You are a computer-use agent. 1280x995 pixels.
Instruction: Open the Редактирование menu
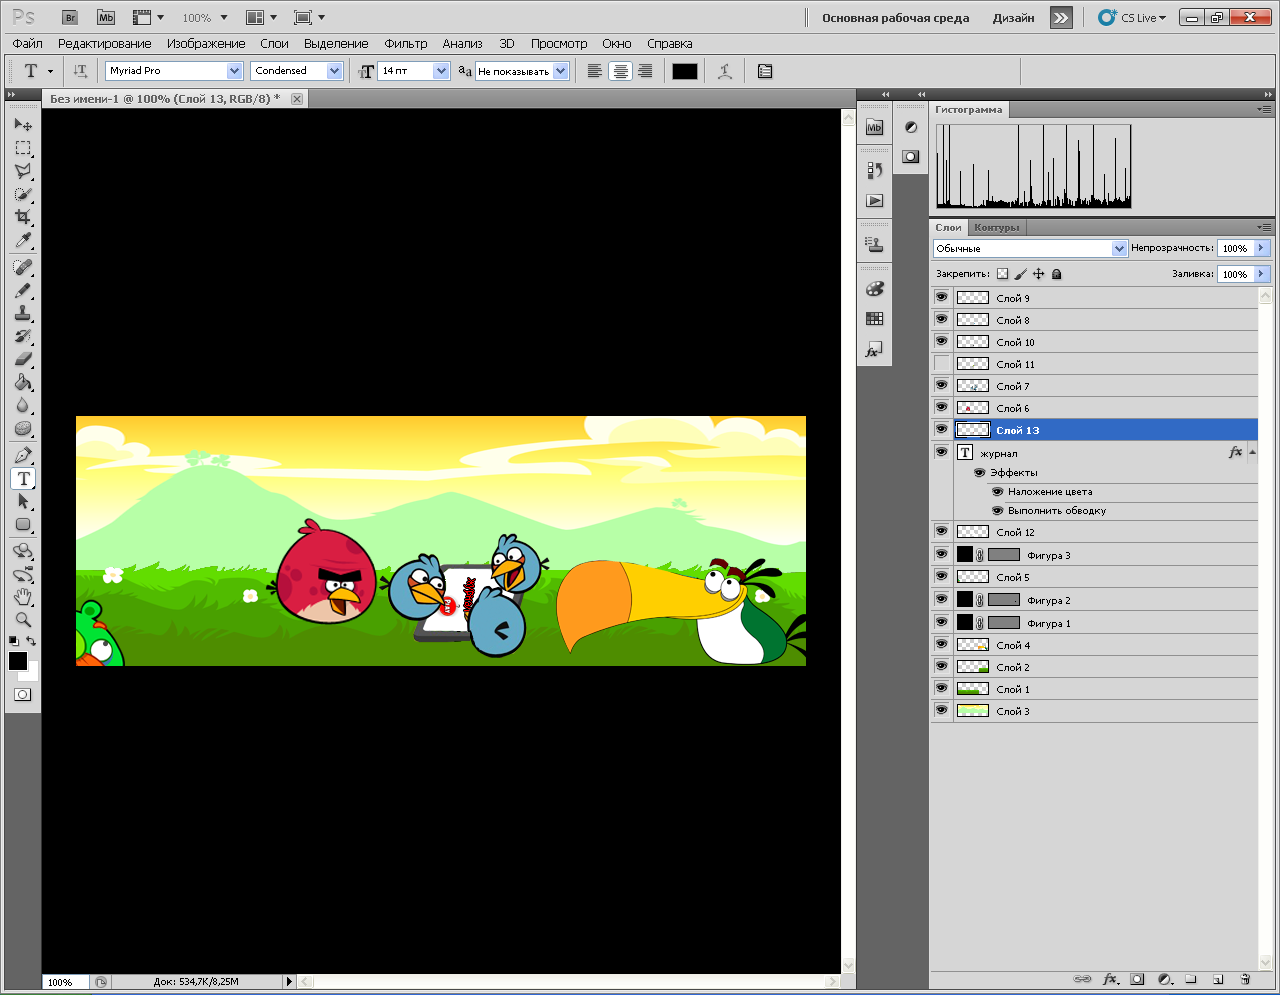(x=105, y=44)
